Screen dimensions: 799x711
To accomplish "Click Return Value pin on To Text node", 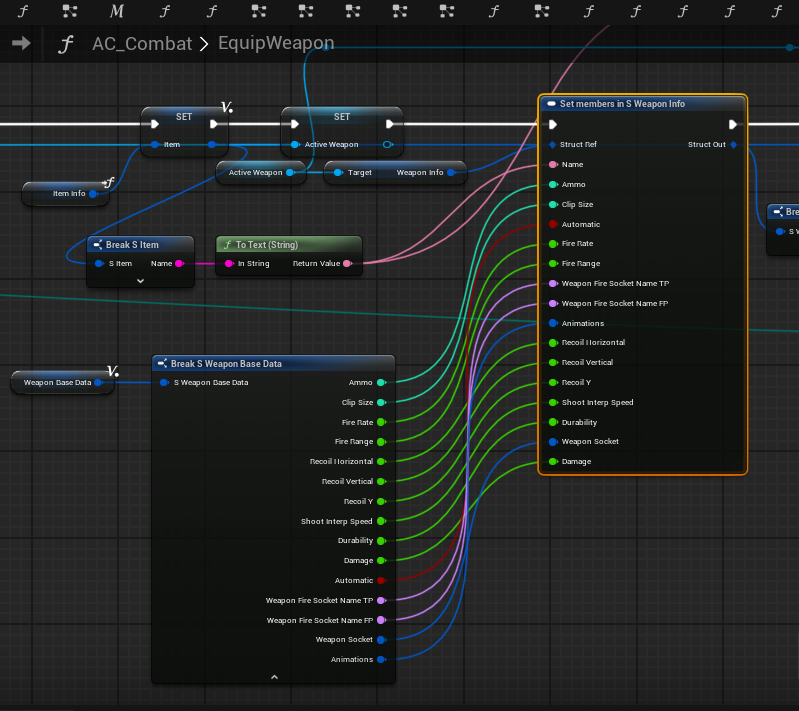I will click(347, 264).
